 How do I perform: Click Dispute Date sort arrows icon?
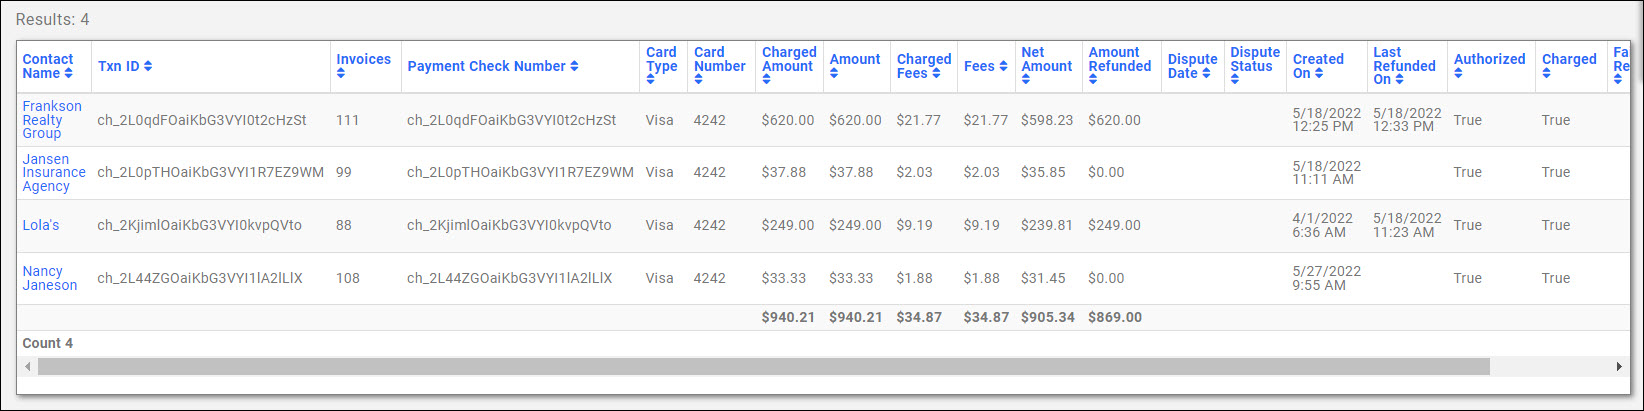point(1206,73)
